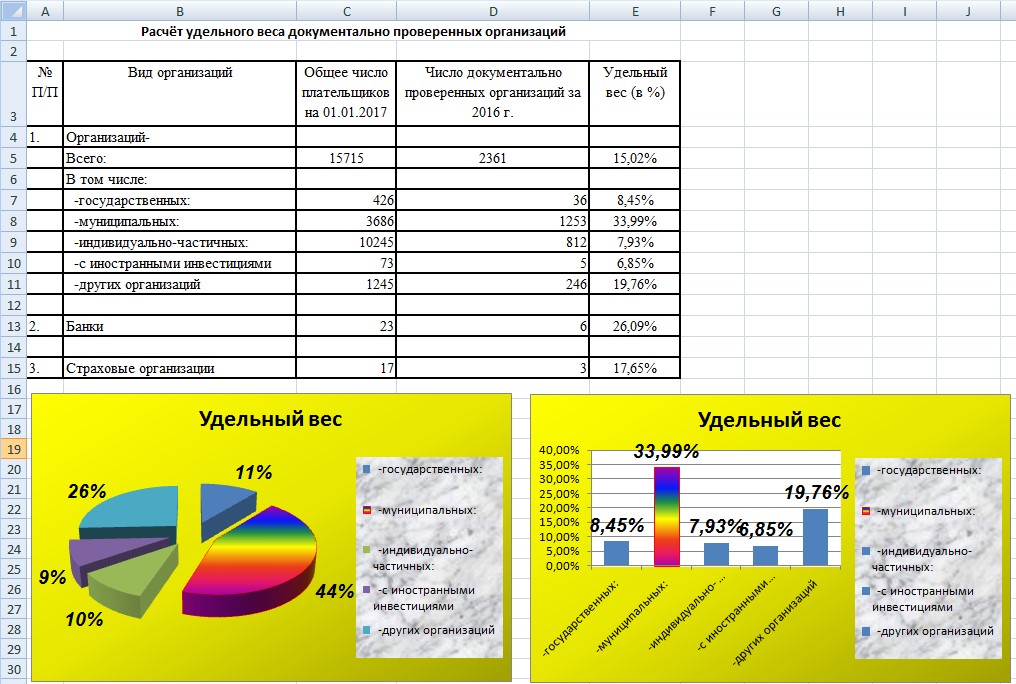
Task: Click the blue "-государственных:" swatch in pie legend
Action: (367, 469)
